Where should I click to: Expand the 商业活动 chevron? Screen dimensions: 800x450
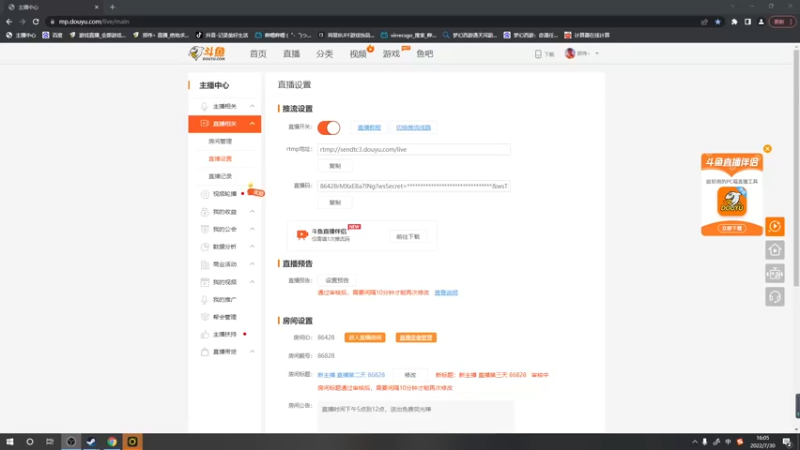pos(252,264)
